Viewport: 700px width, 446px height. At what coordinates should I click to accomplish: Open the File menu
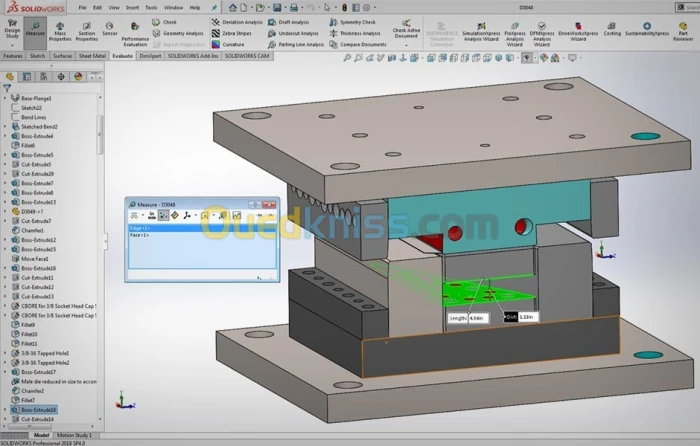coord(83,8)
